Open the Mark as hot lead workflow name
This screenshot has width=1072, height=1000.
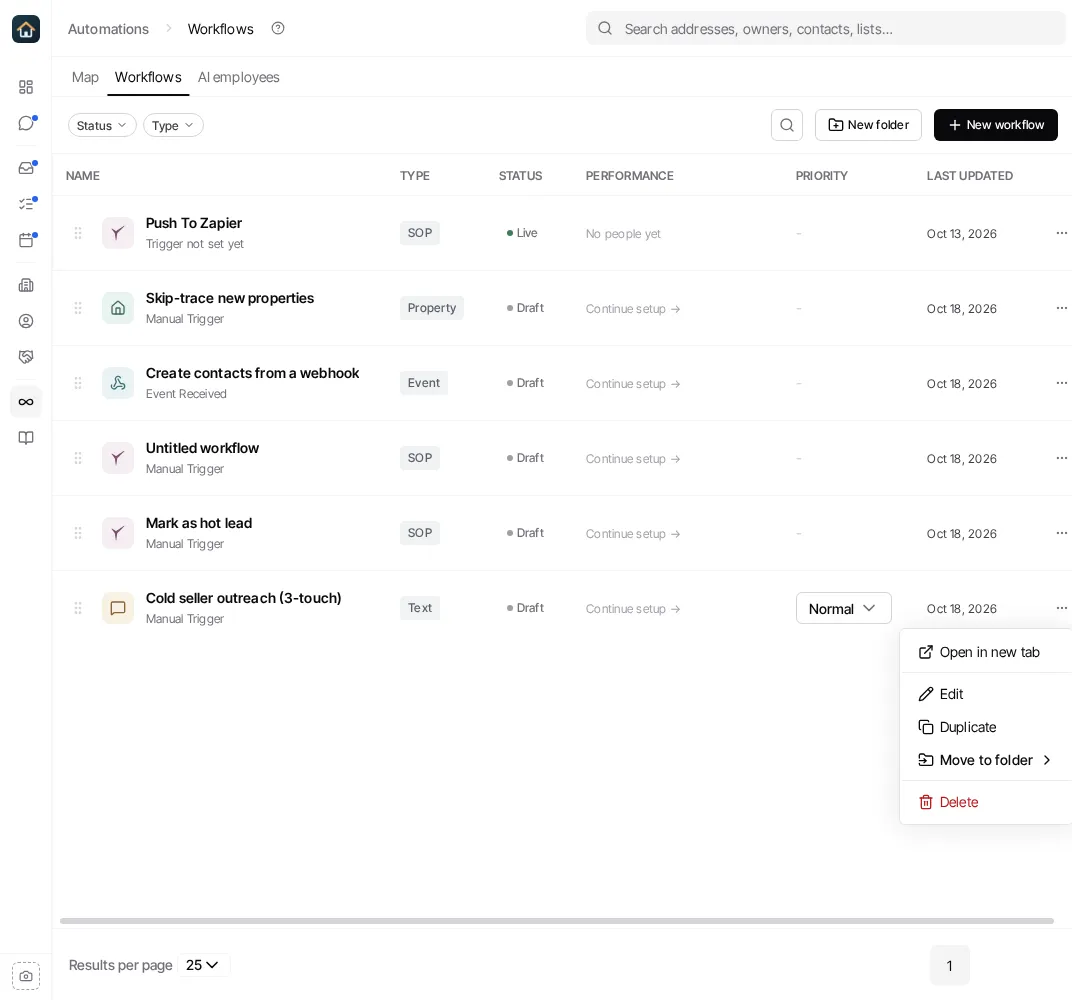pos(199,523)
